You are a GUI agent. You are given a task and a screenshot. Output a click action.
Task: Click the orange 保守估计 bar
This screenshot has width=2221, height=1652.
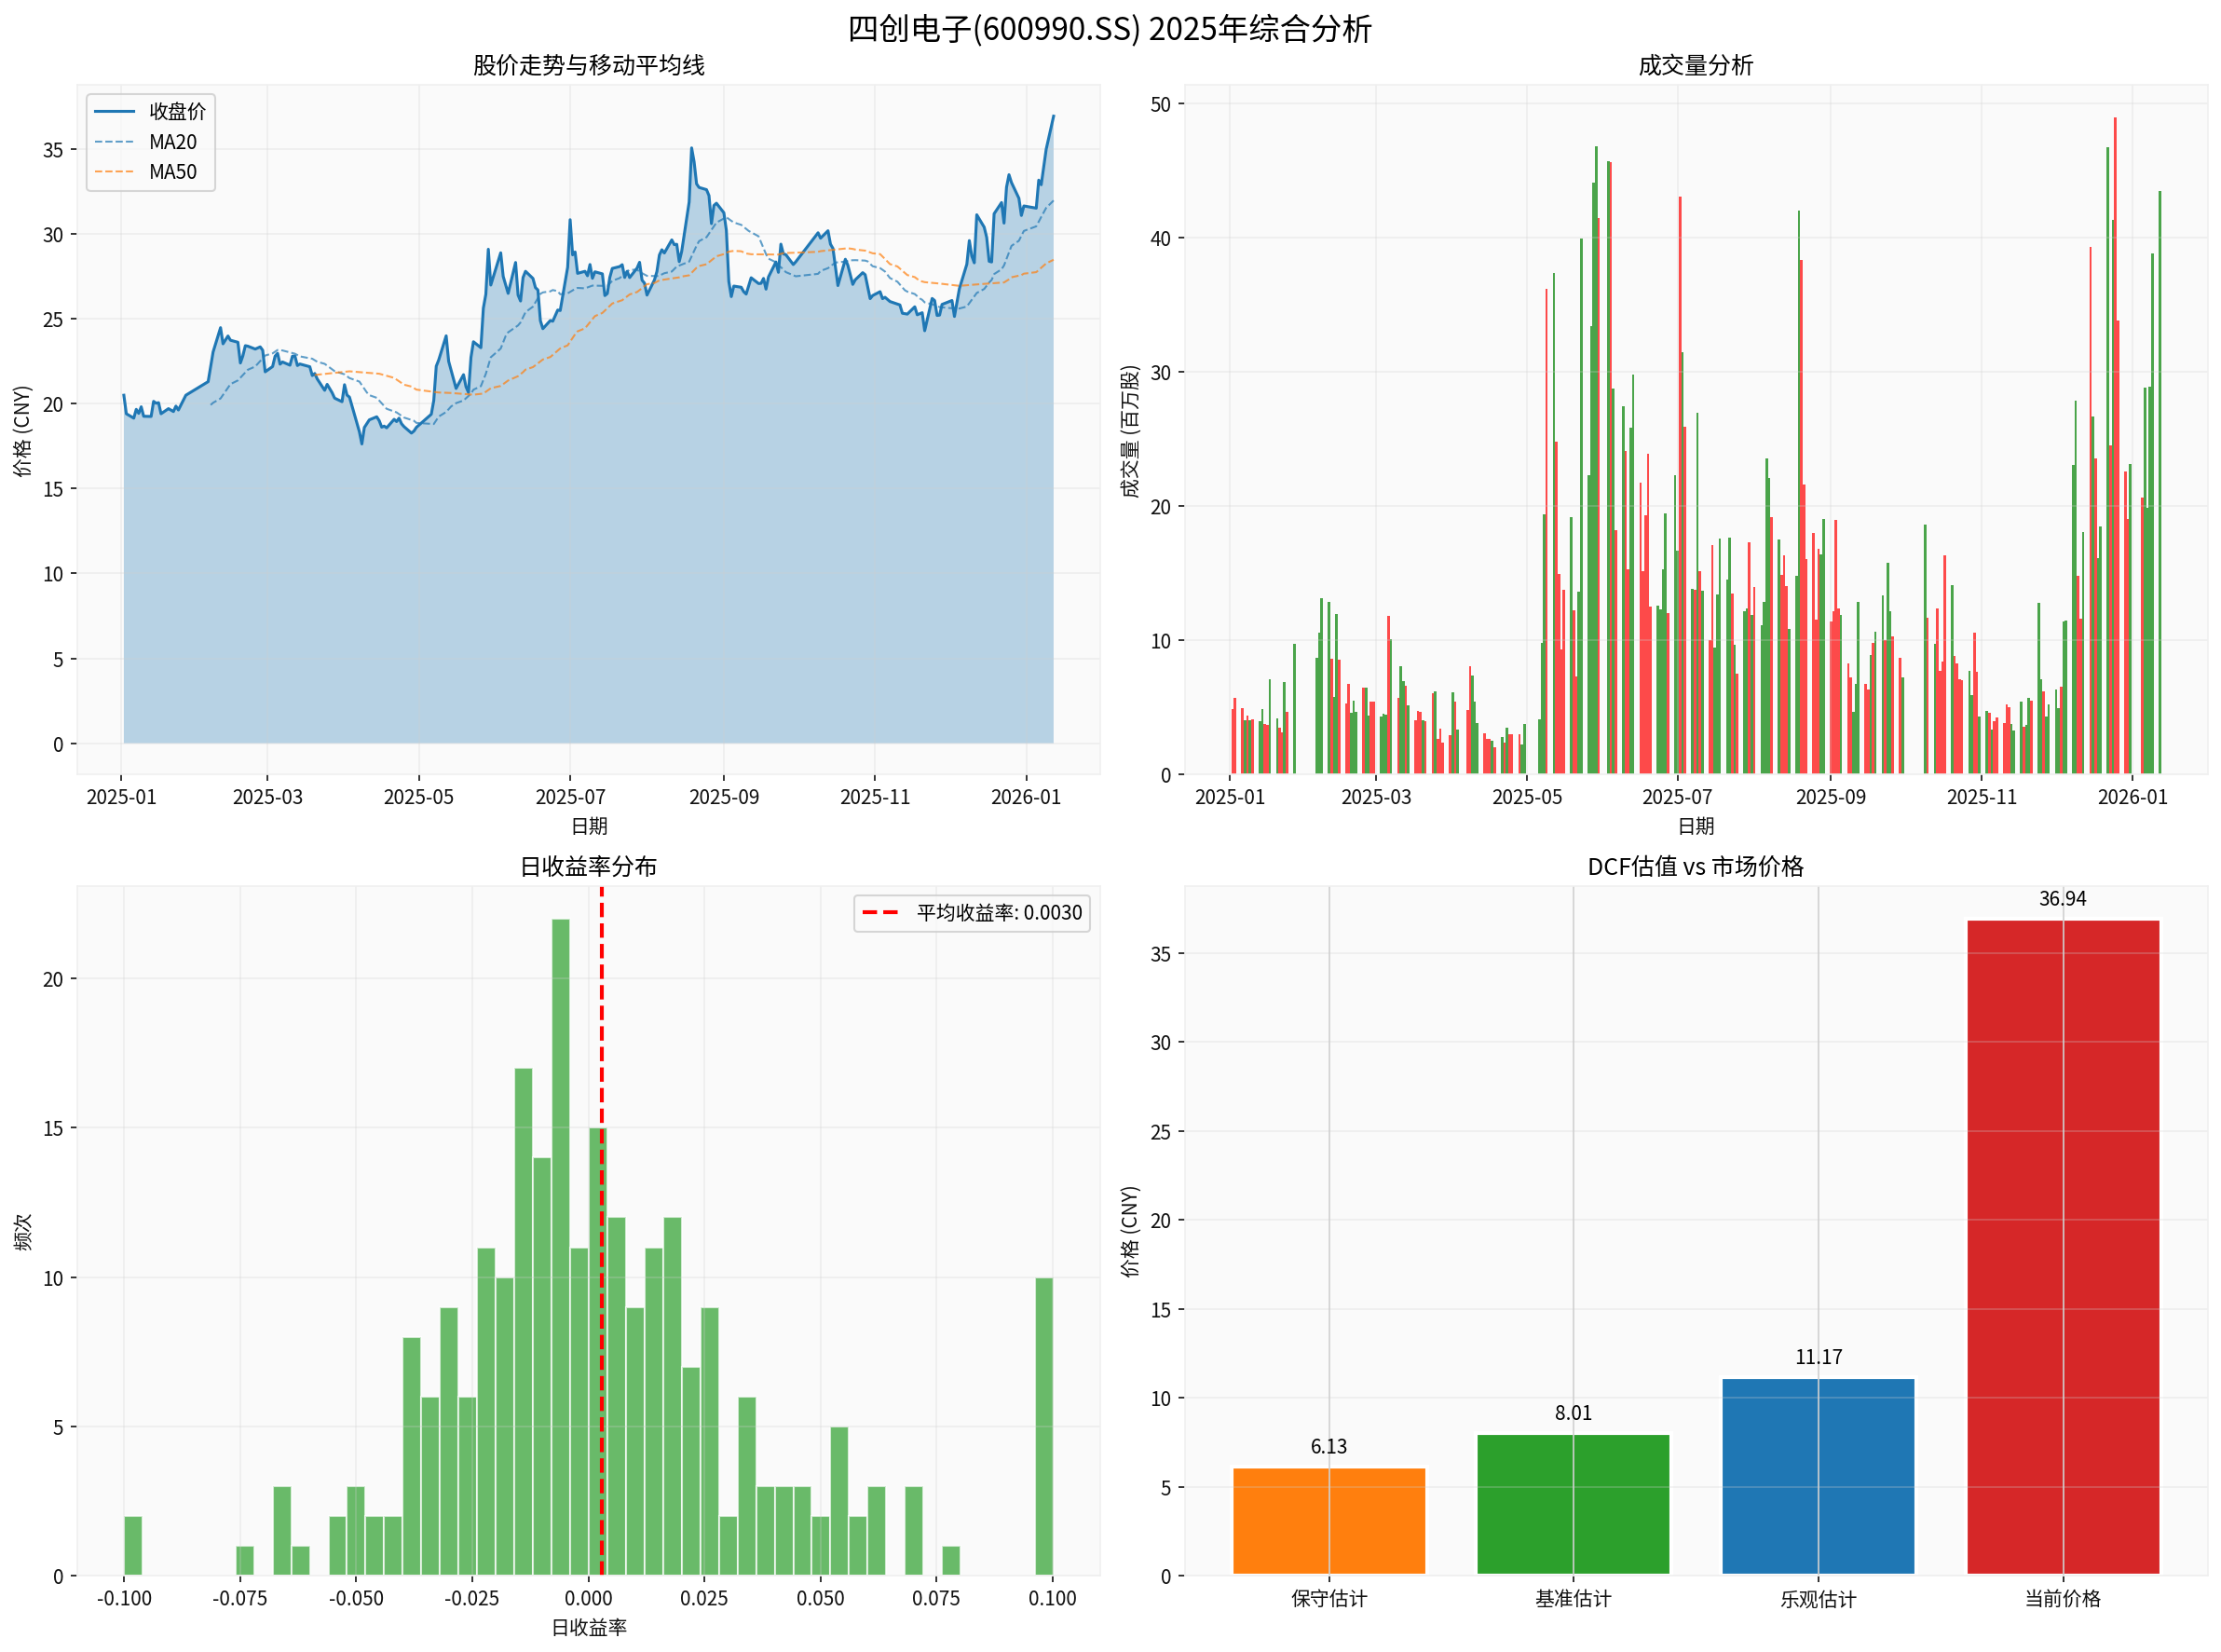1329,1521
